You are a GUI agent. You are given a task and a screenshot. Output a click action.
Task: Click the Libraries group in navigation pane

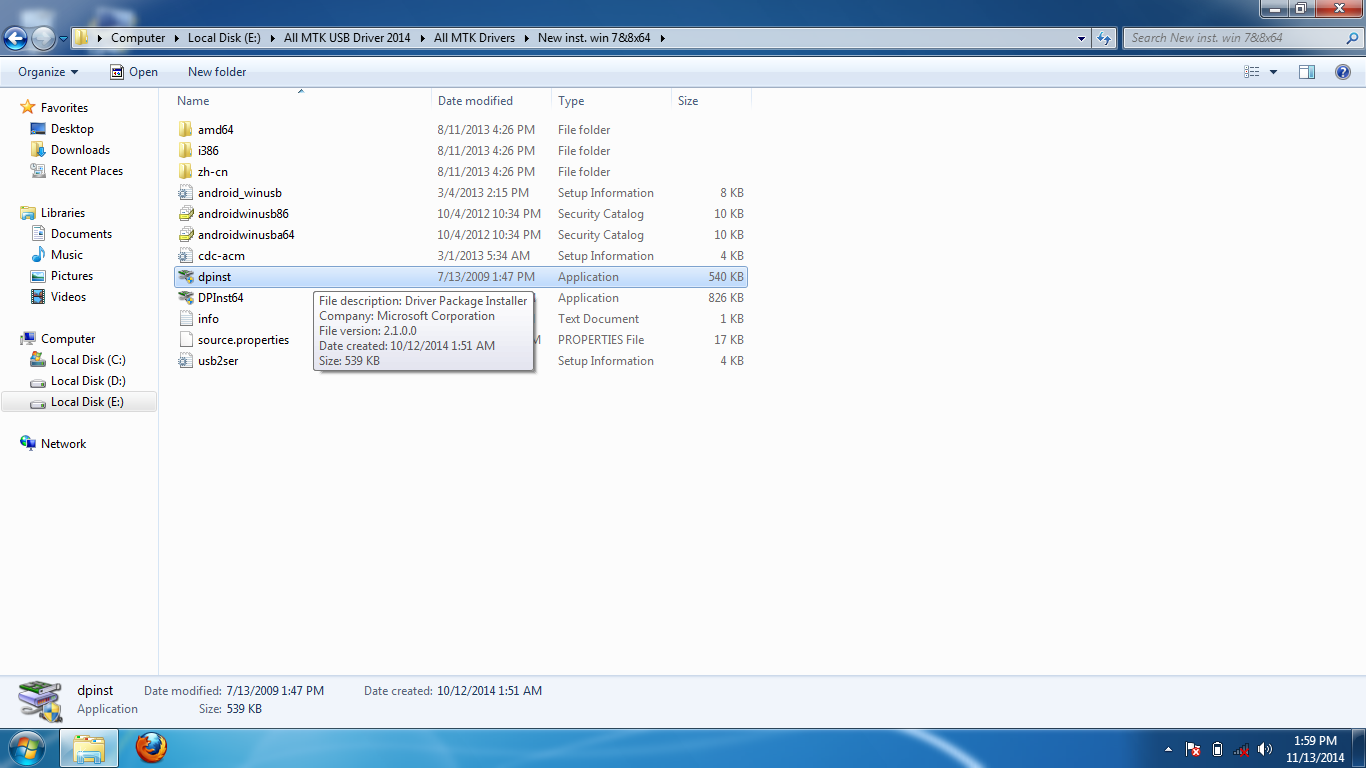(x=63, y=213)
